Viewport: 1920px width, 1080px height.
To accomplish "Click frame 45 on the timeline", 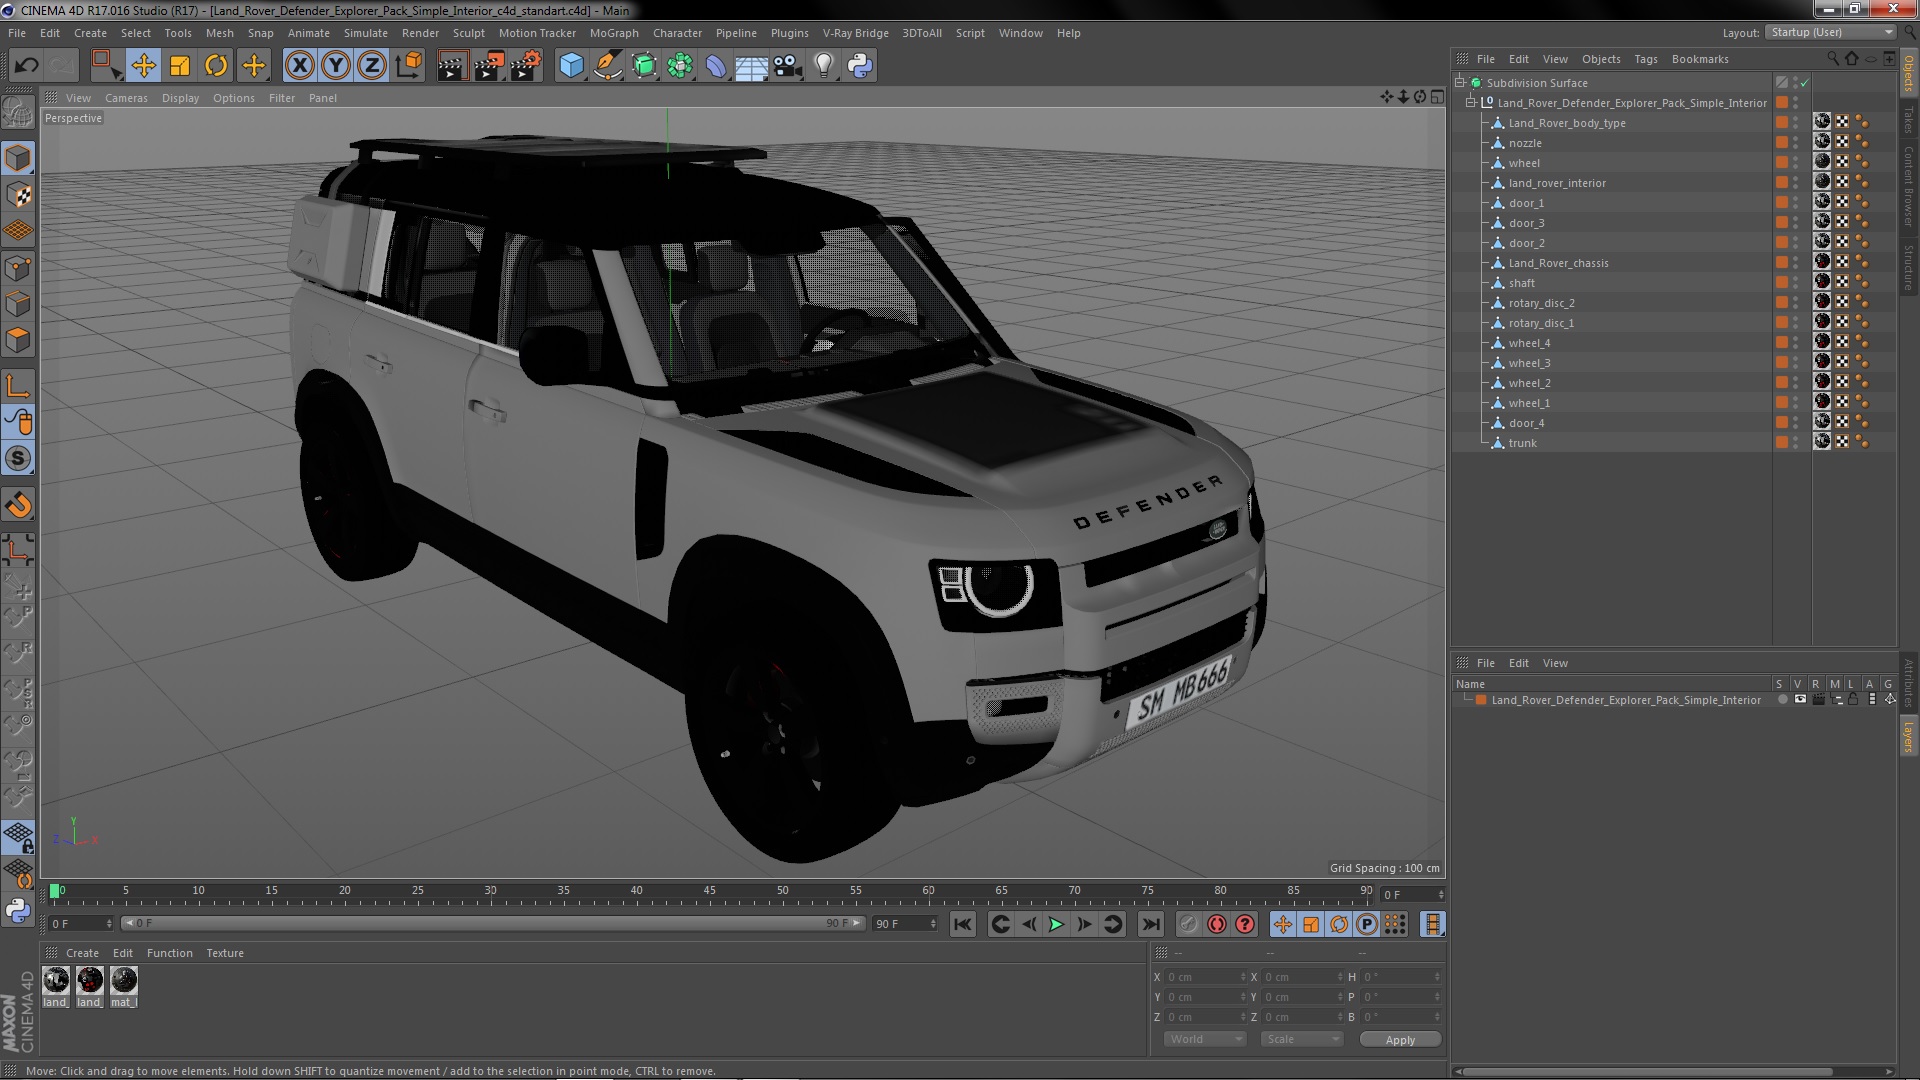I will tap(709, 890).
